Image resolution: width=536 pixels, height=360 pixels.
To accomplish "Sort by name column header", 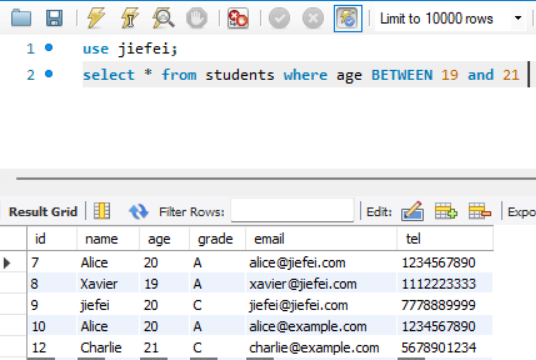I will [108, 239].
